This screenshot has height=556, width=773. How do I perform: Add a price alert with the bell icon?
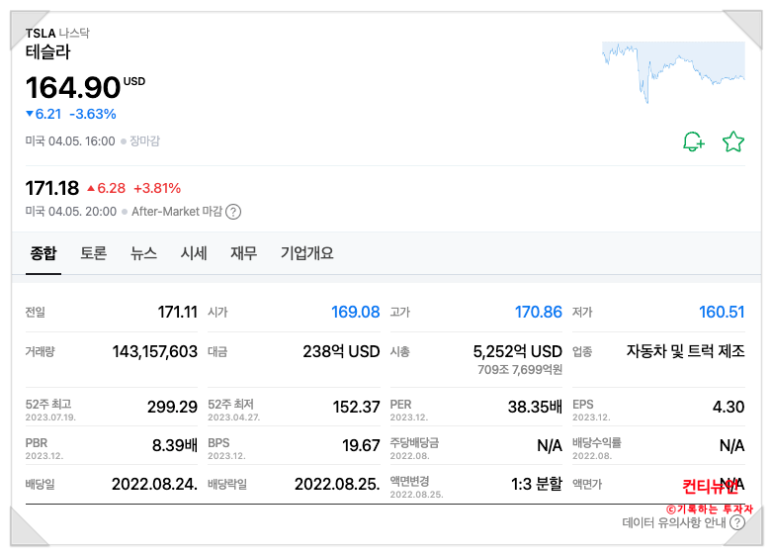point(694,141)
